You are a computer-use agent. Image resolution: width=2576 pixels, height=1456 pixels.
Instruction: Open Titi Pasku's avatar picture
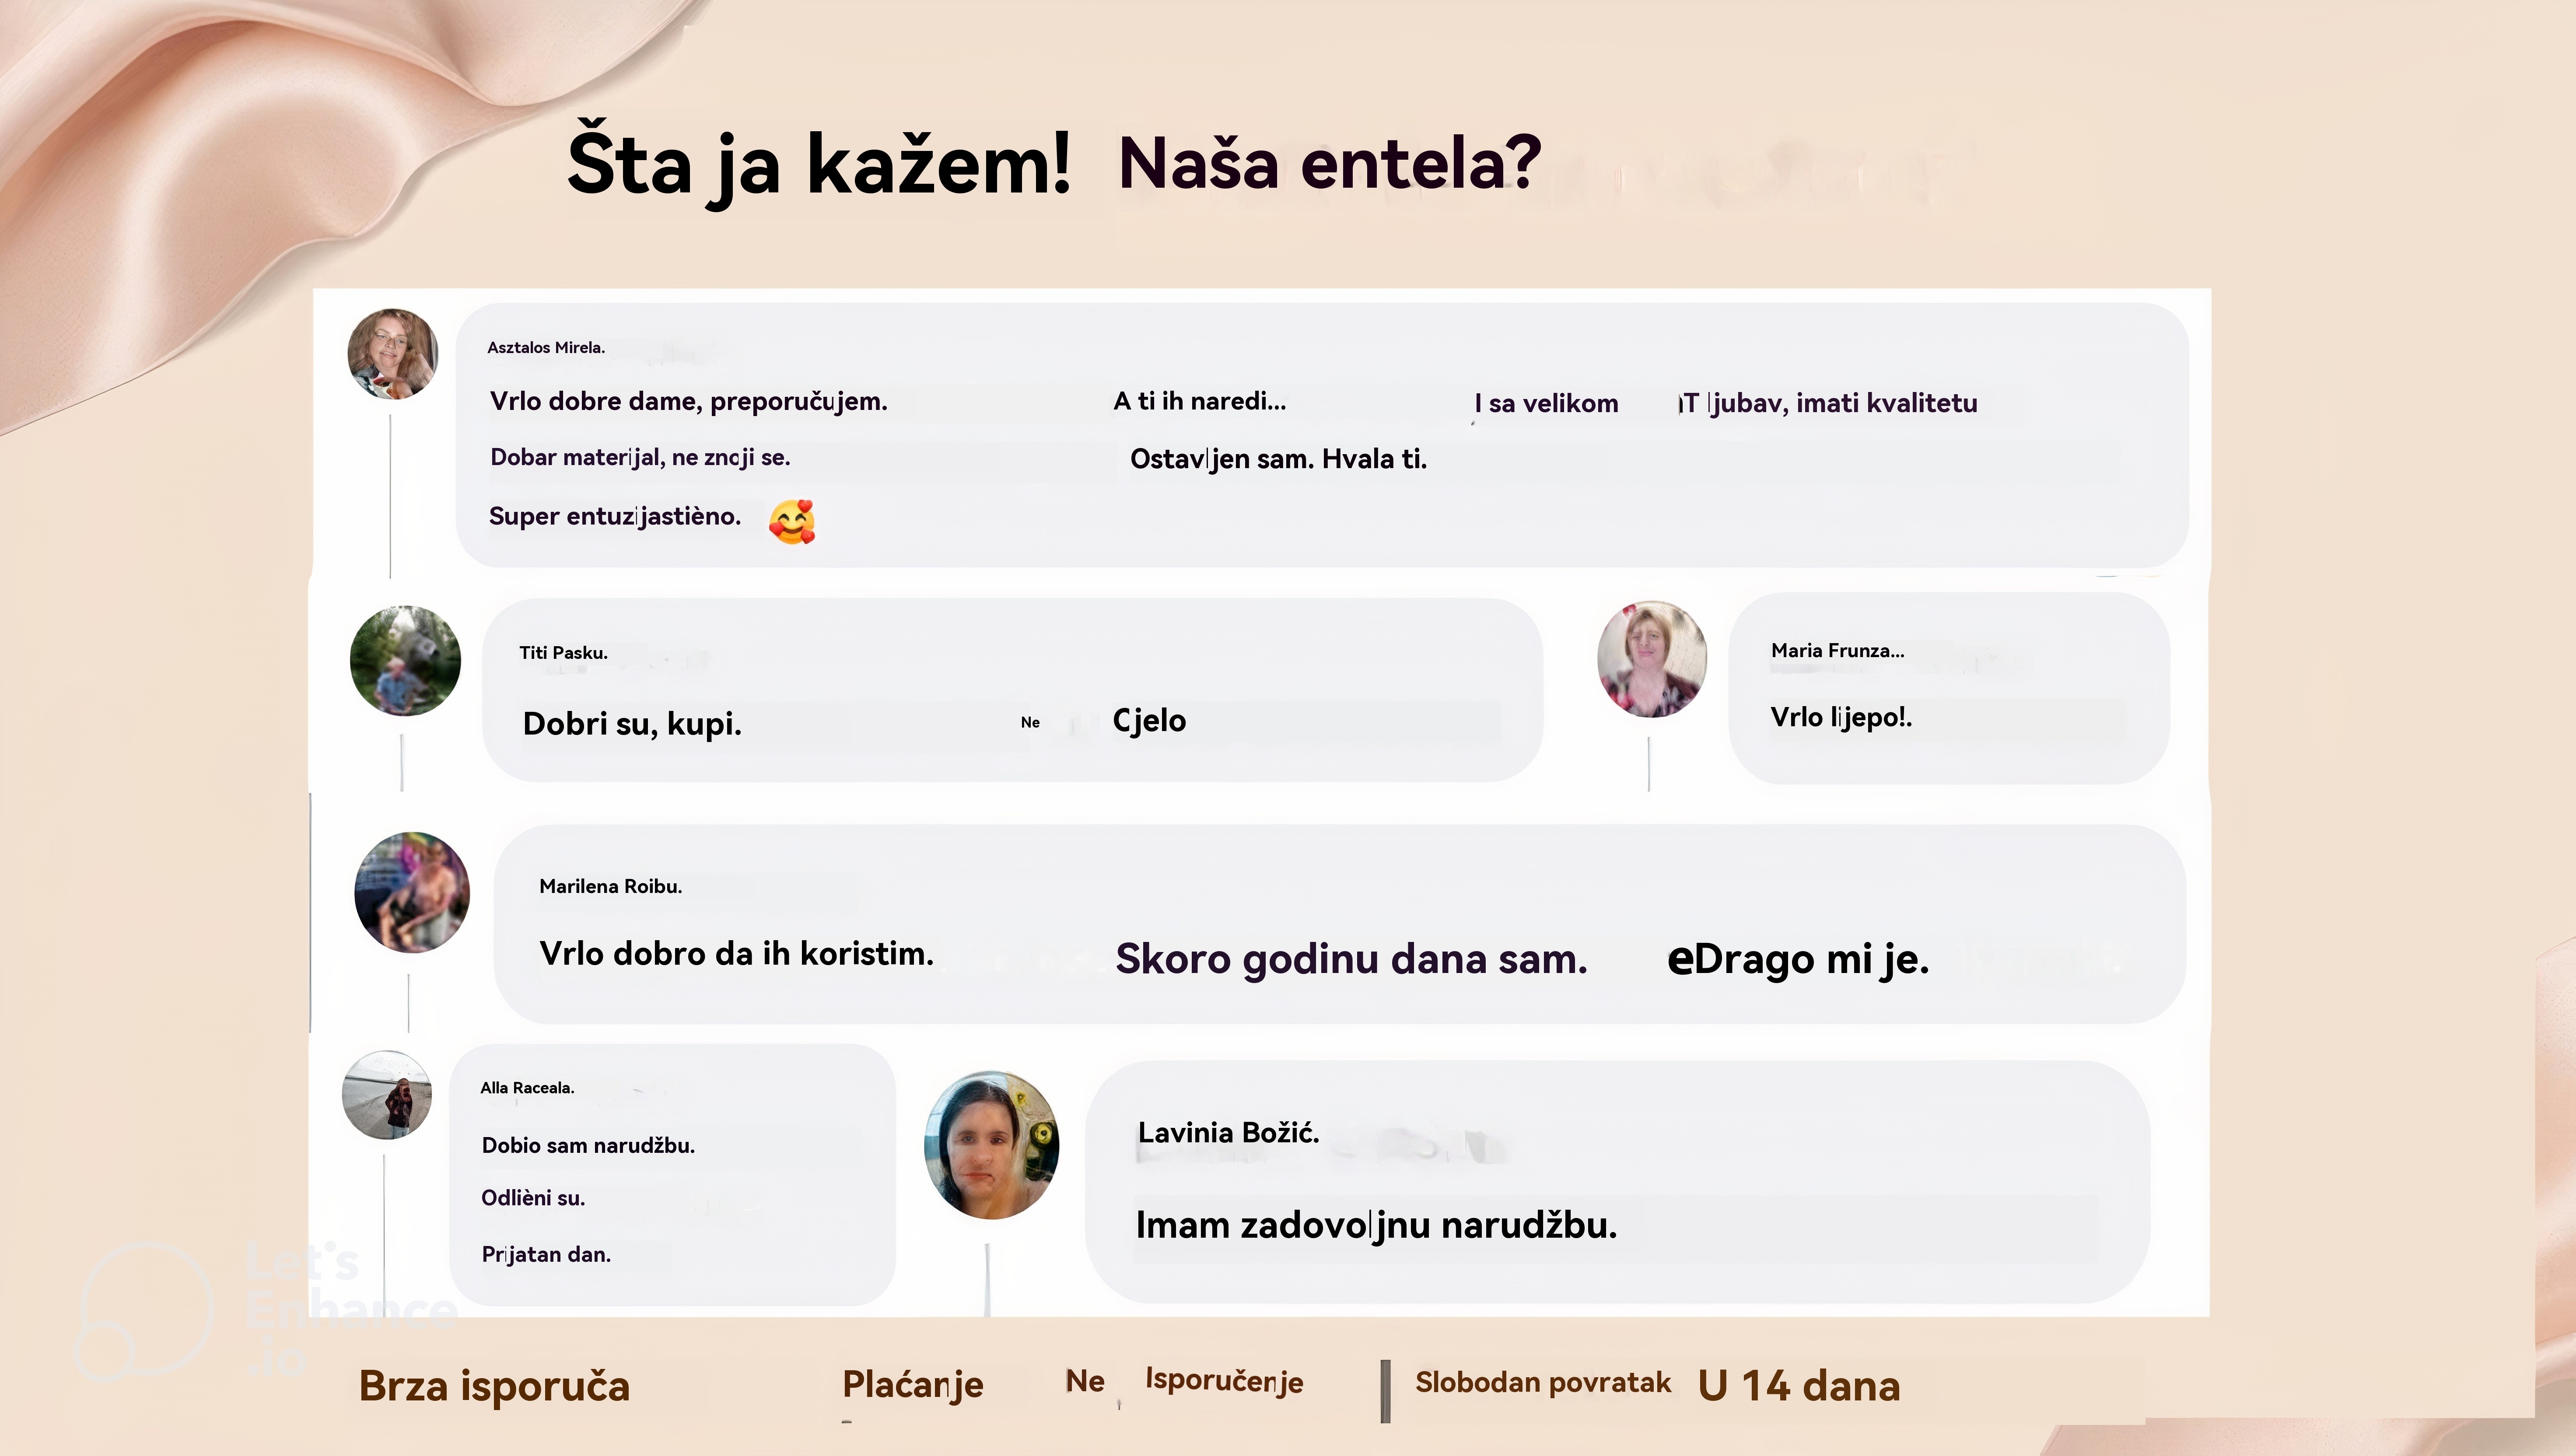click(405, 661)
